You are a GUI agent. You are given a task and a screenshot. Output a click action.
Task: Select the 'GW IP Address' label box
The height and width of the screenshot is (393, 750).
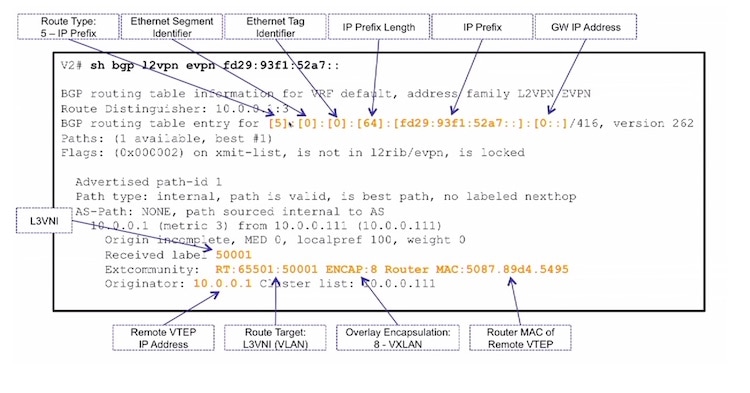click(x=585, y=27)
